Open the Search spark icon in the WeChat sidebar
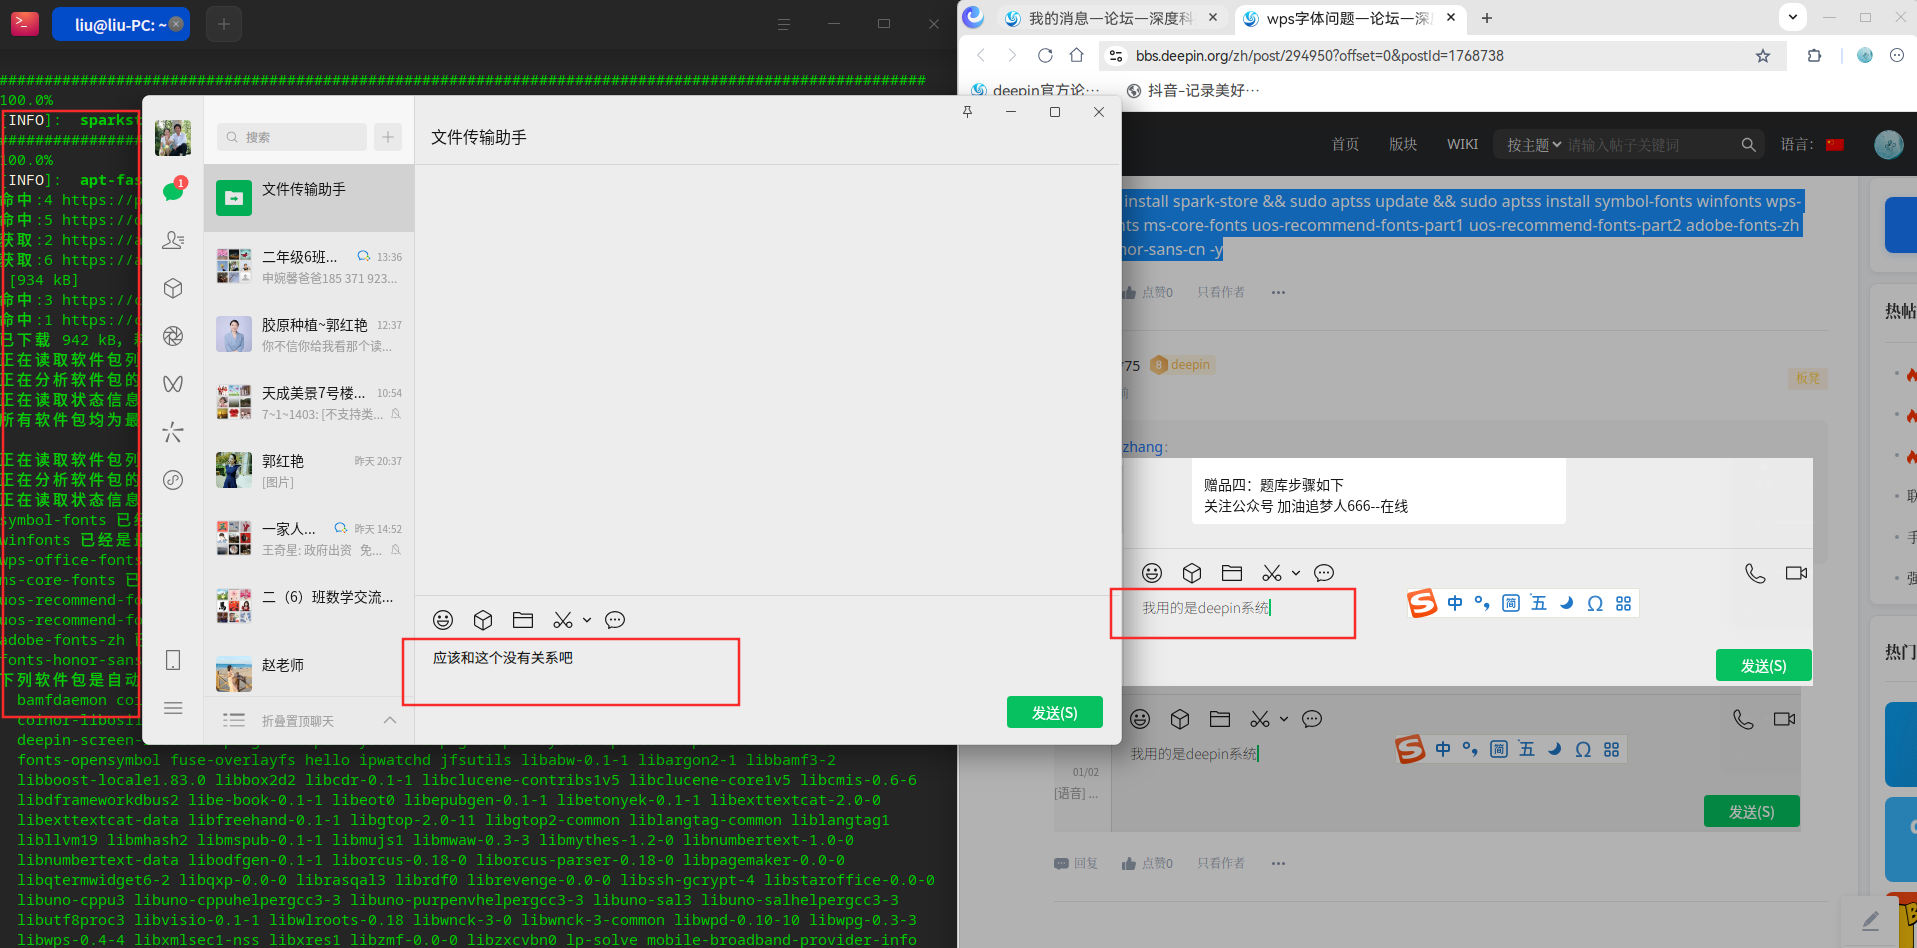 point(173,432)
